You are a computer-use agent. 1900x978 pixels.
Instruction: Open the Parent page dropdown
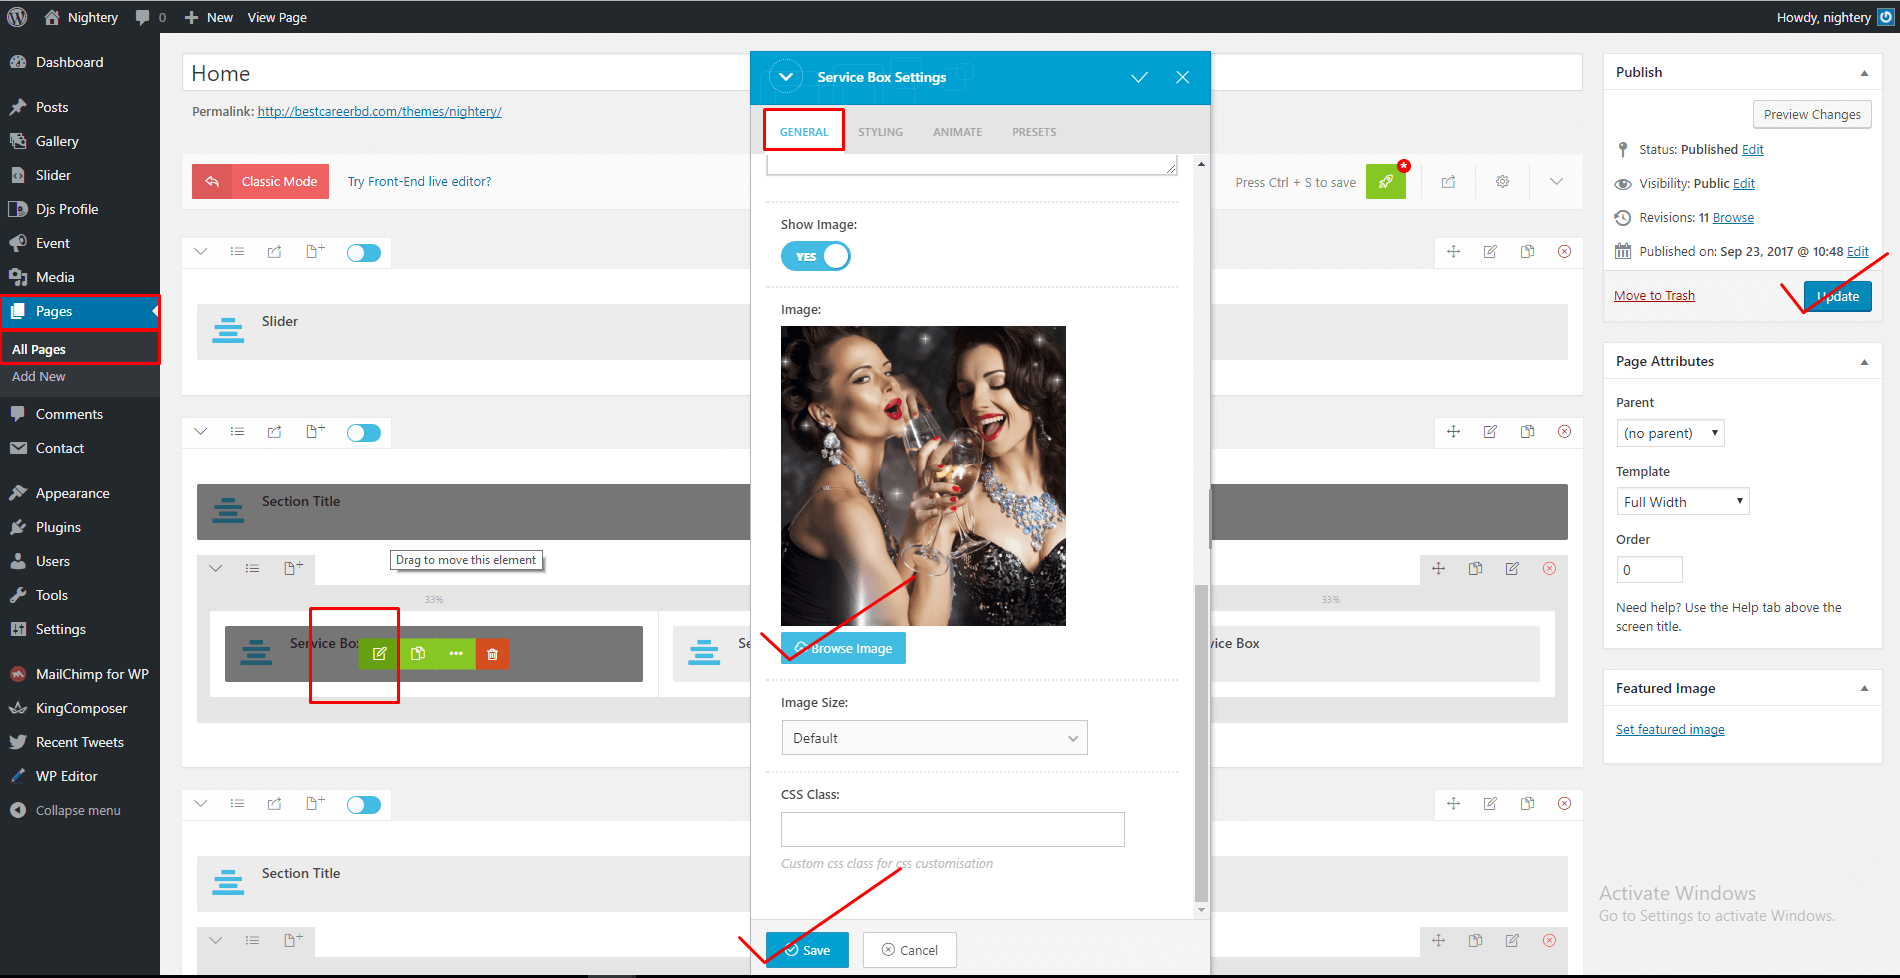(1669, 433)
